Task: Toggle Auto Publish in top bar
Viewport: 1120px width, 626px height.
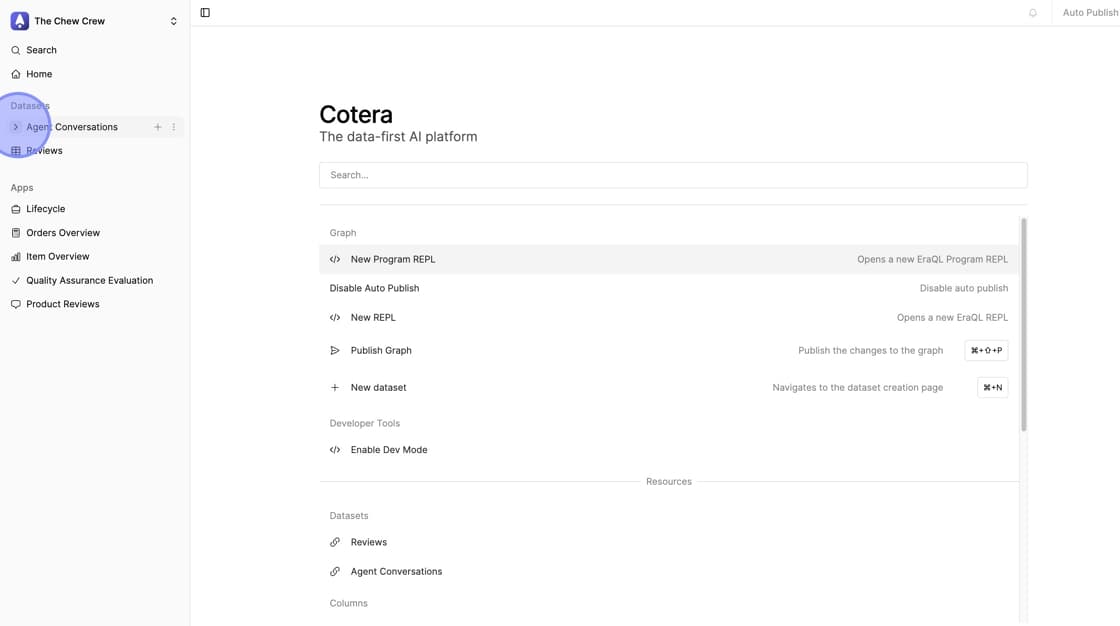Action: pos(1089,13)
